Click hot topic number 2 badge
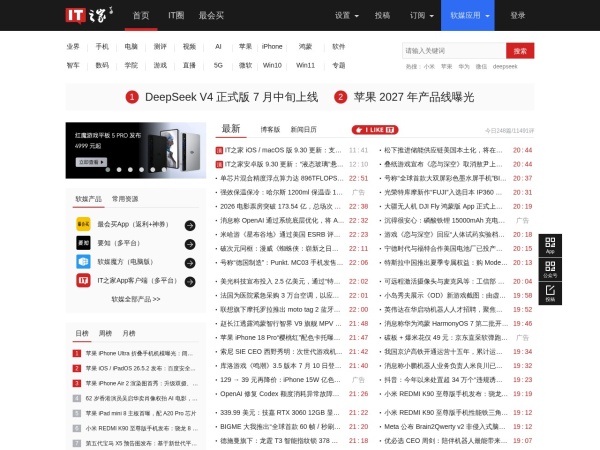This screenshot has width=600, height=450. click(340, 97)
